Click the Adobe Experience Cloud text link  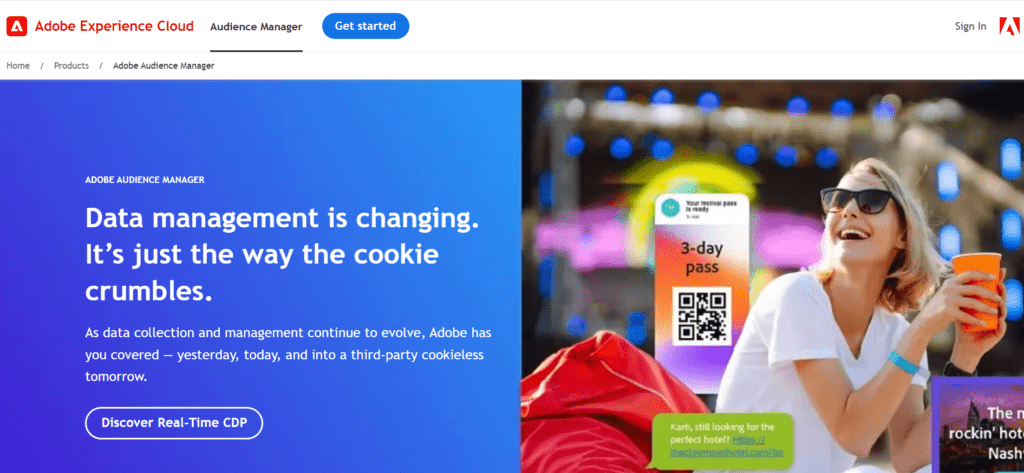tap(114, 26)
